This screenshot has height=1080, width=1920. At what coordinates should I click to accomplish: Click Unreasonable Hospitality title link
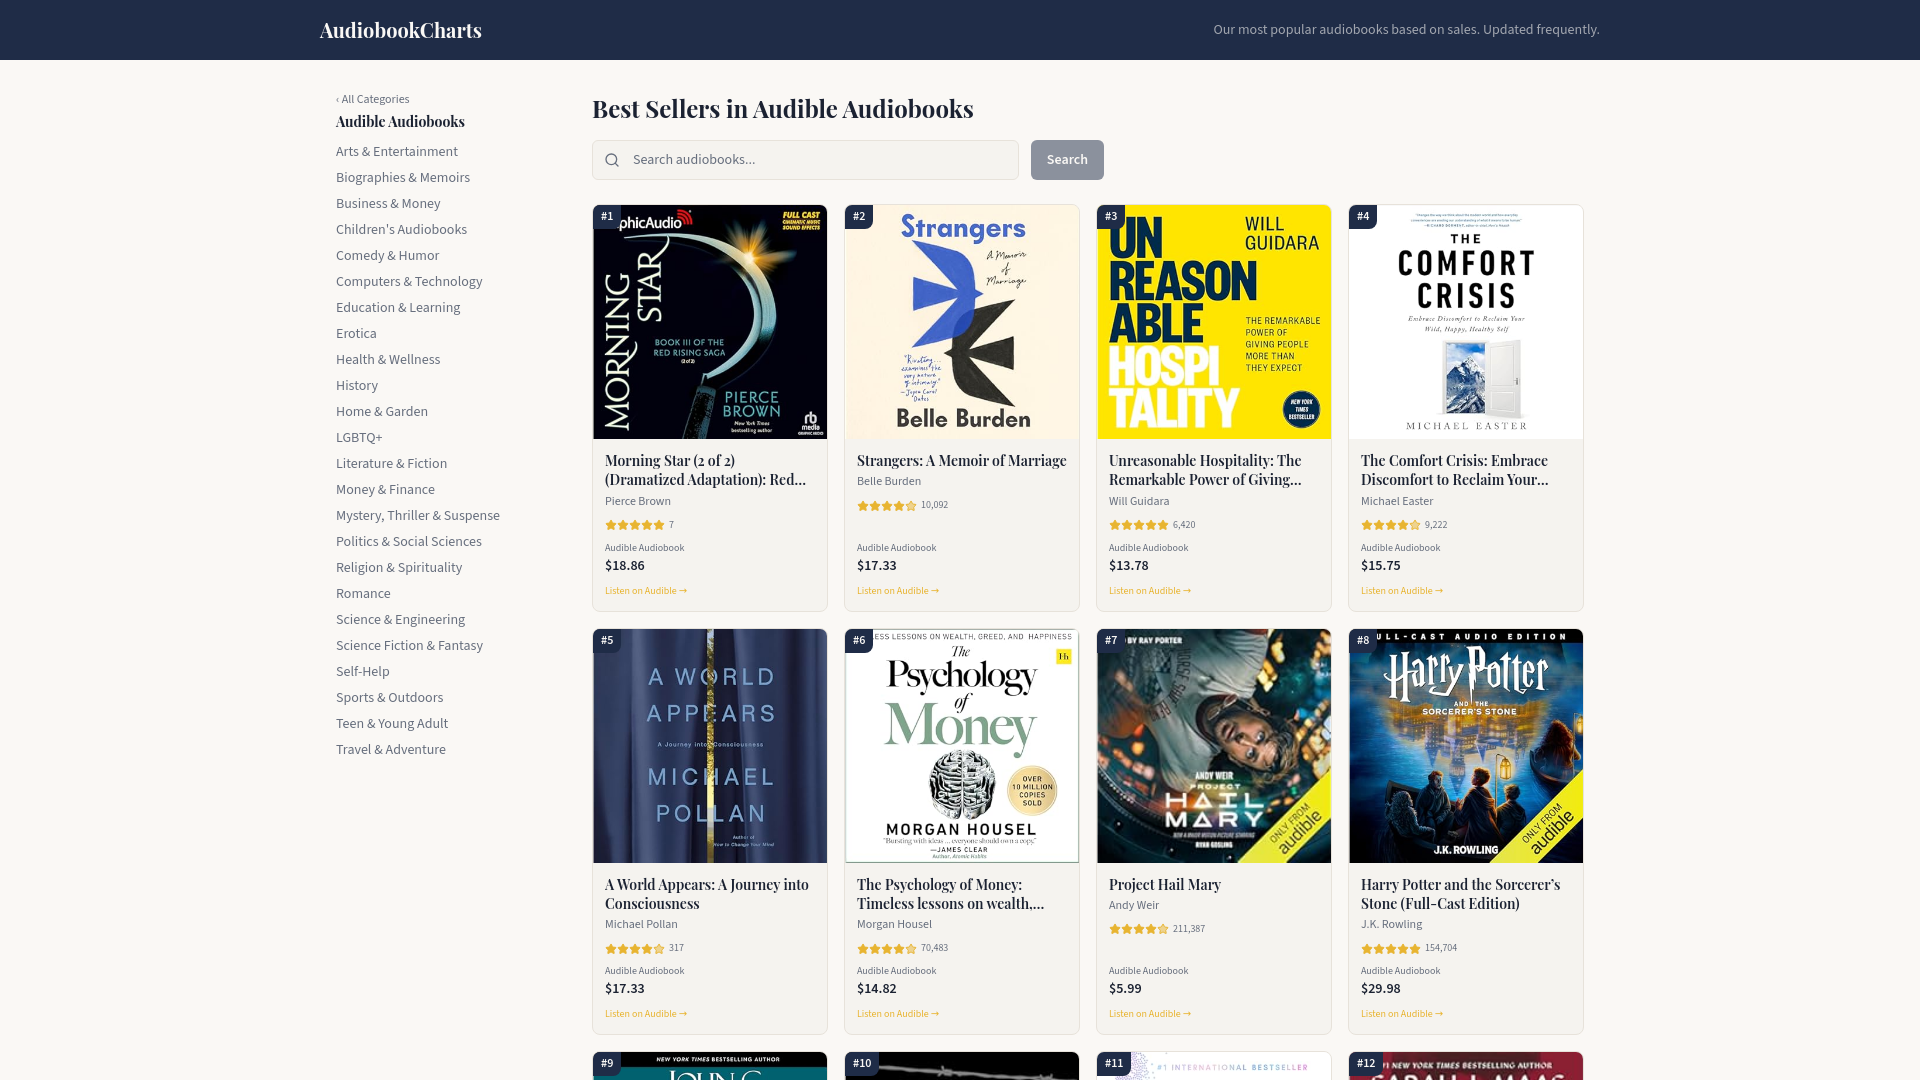1205,470
